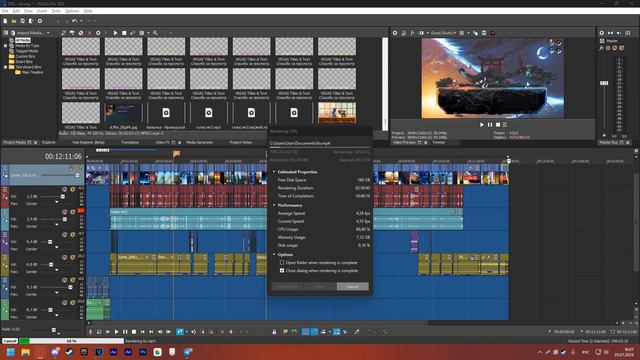The image size is (640, 360).
Task: Create a new project from main toolbar
Action: click(5, 21)
